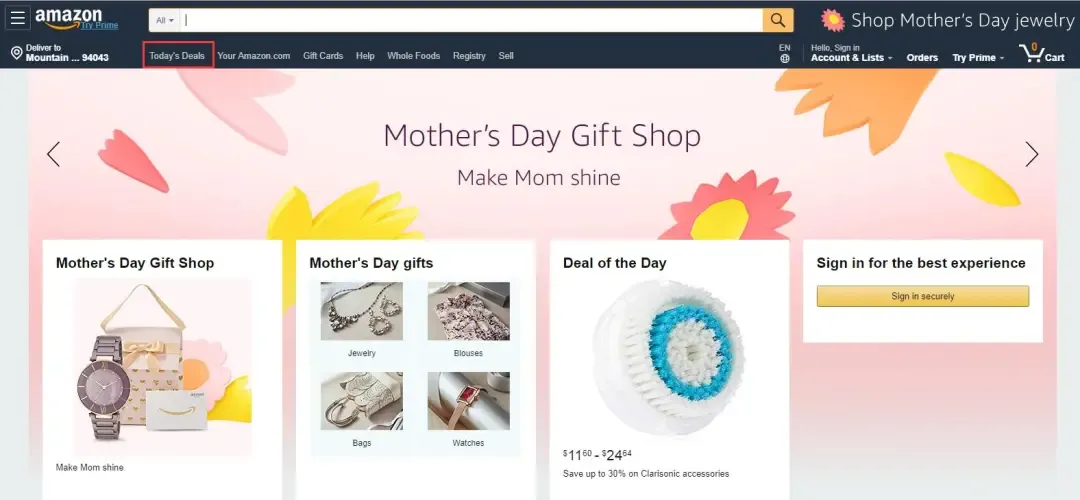Expand the Try Prime dropdown
This screenshot has width=1080, height=500.
point(978,58)
